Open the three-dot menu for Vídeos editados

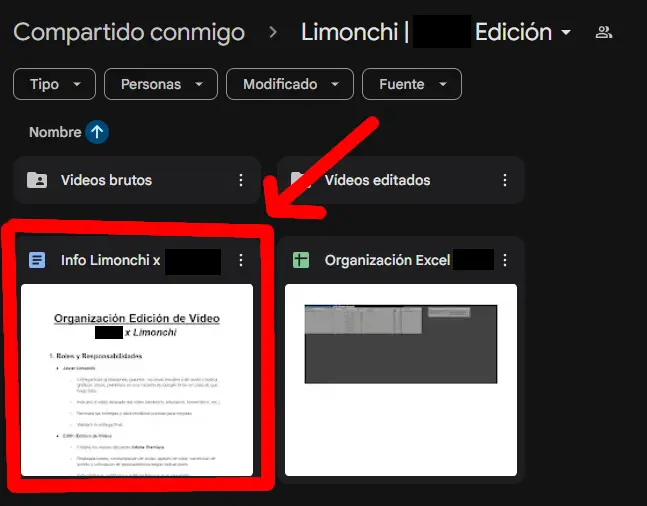[504, 181]
